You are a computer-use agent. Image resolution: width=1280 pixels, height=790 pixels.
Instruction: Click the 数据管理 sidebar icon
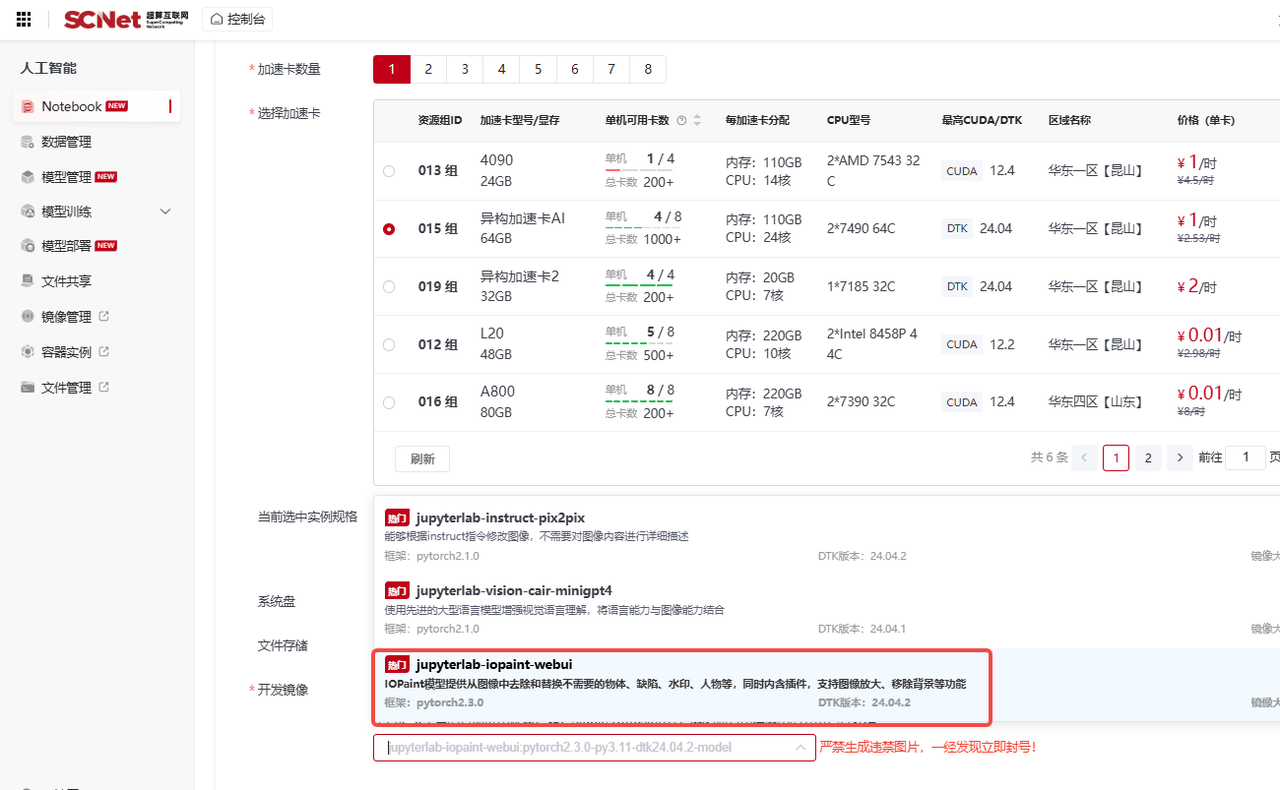(28, 142)
